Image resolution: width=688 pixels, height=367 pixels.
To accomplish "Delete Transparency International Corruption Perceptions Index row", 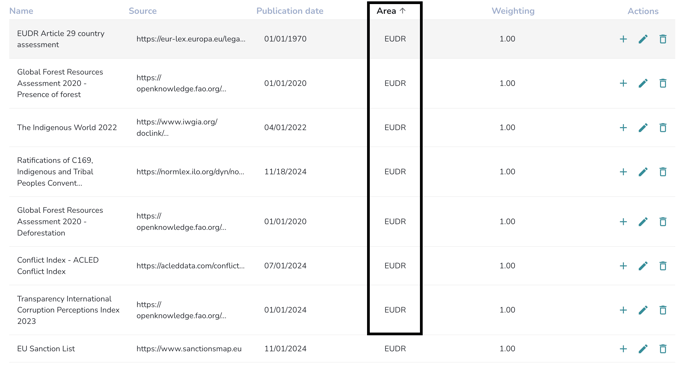I will coord(663,310).
